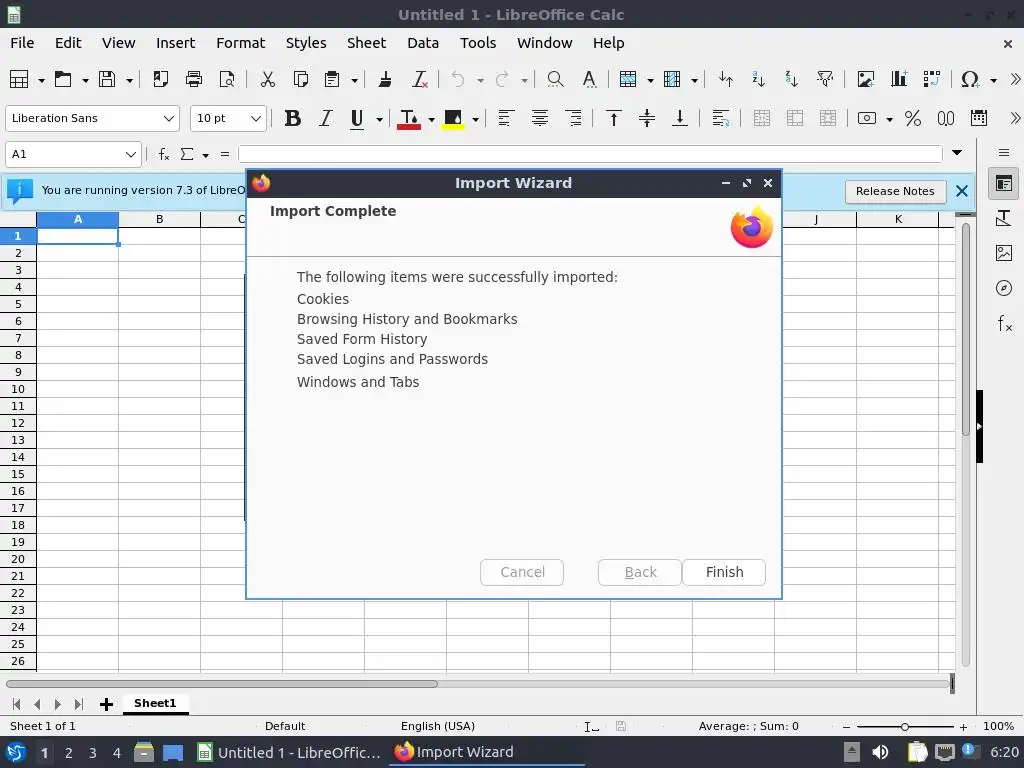
Task: Click the Sum sigma icon
Action: (x=187, y=155)
